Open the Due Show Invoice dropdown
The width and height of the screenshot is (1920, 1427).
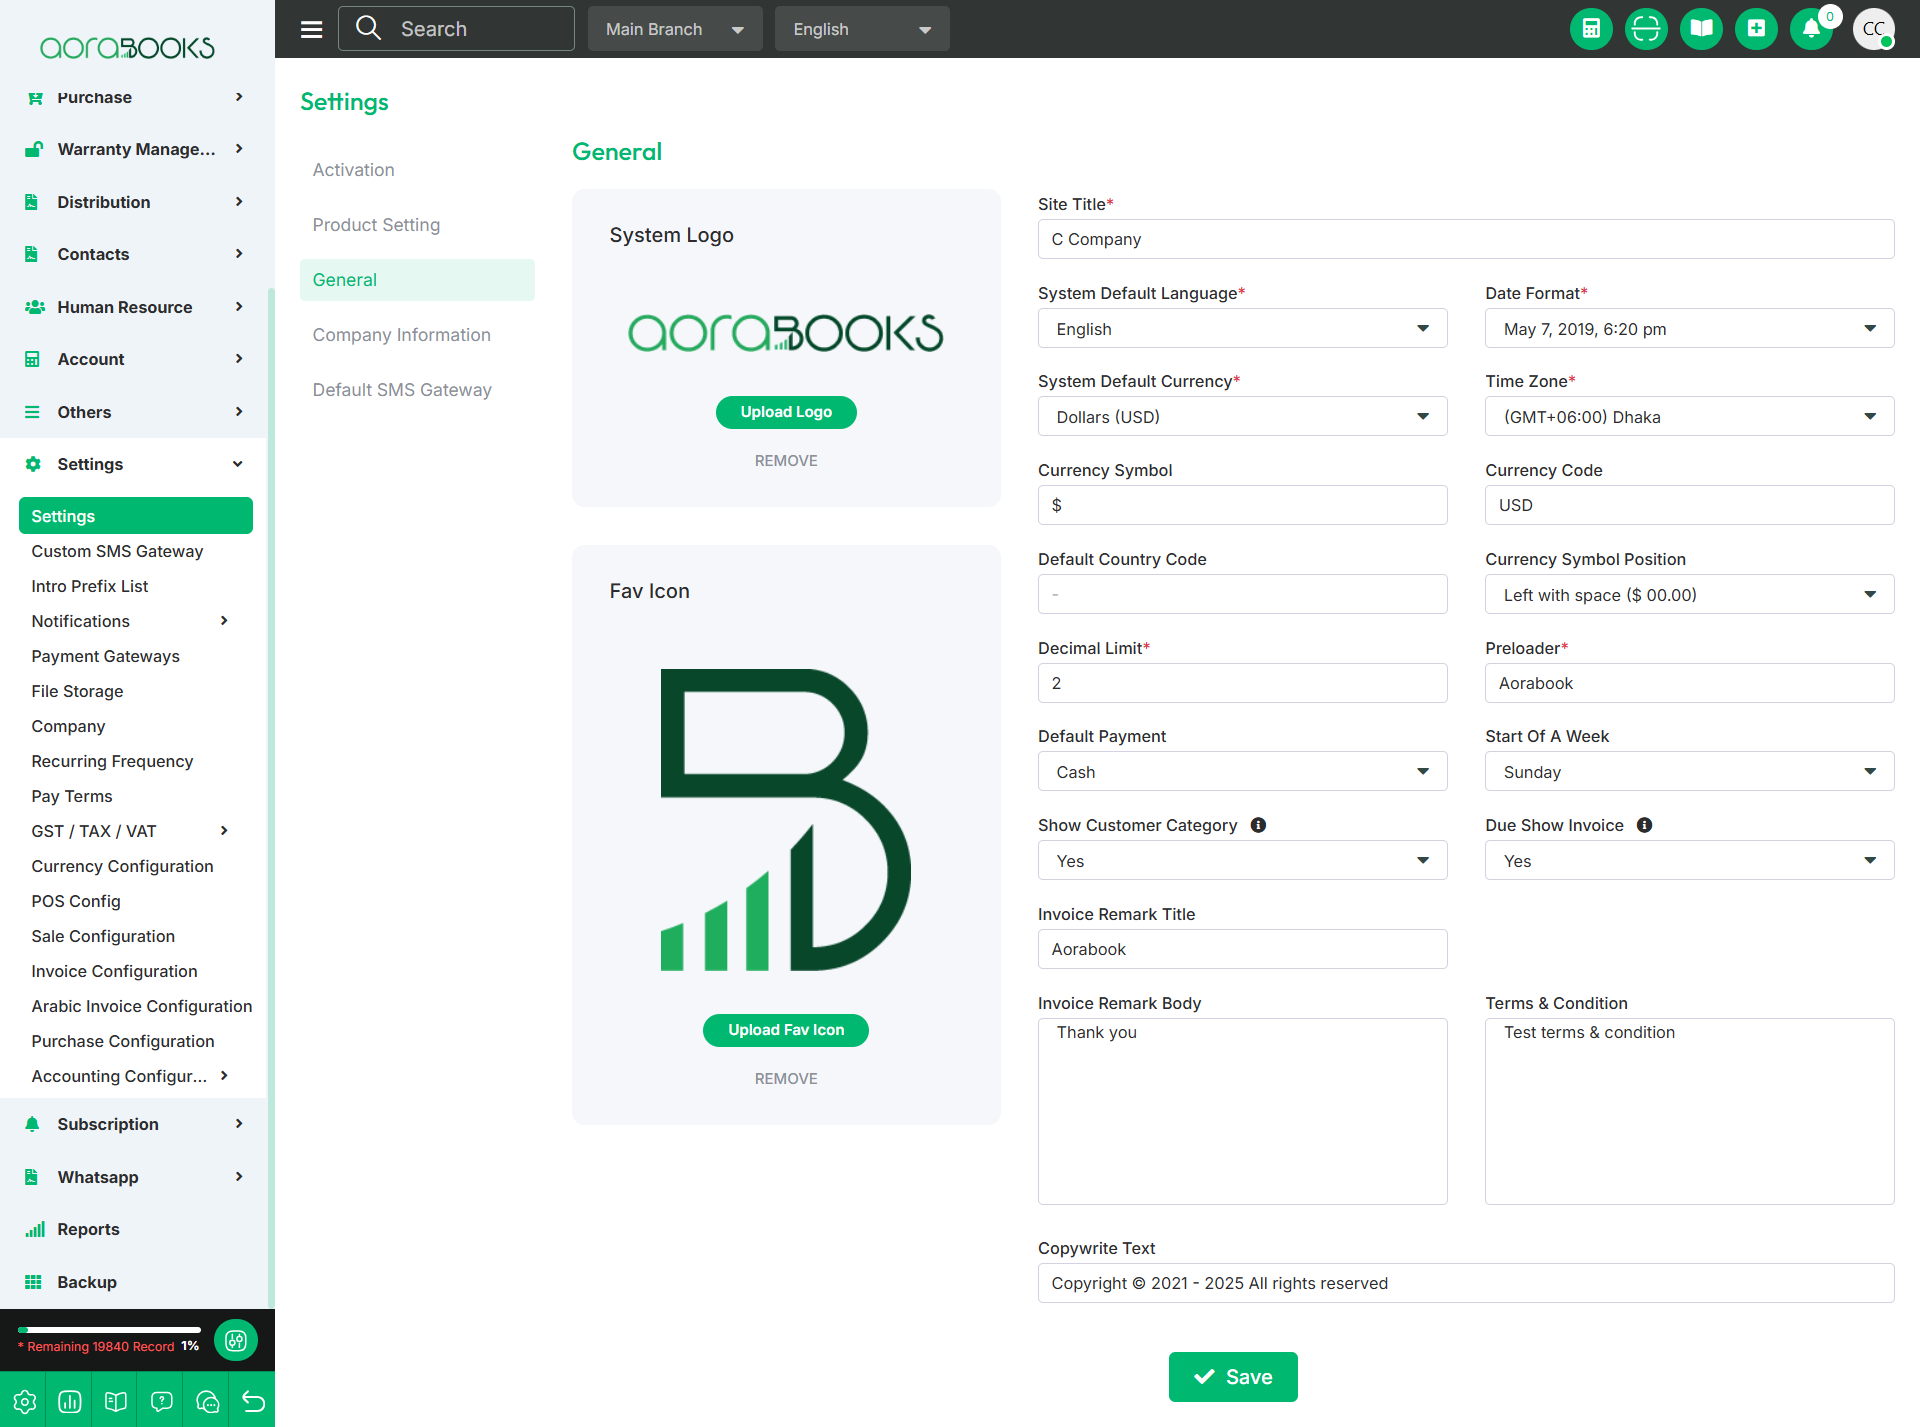click(1689, 861)
